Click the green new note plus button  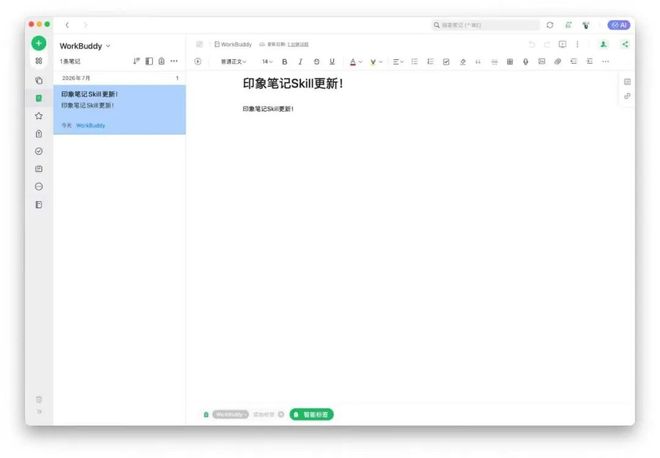[x=39, y=43]
